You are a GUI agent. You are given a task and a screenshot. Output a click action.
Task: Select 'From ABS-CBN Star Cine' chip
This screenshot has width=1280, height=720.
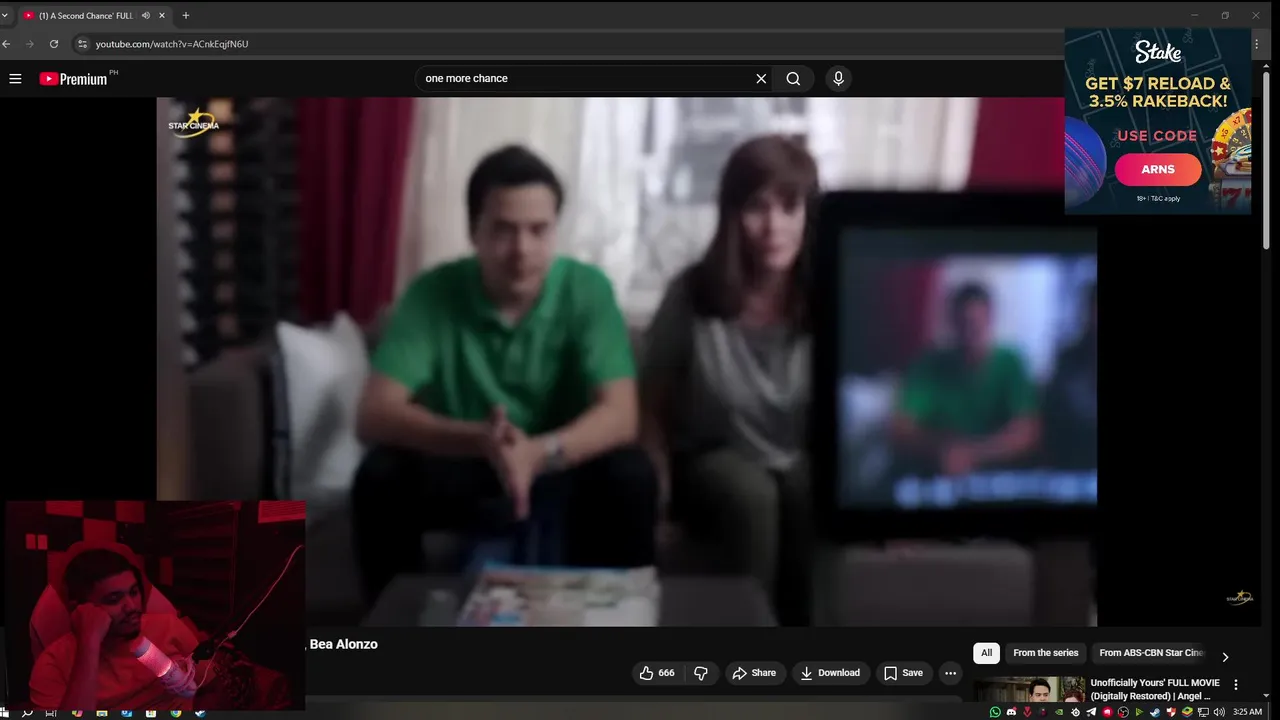click(x=1152, y=653)
